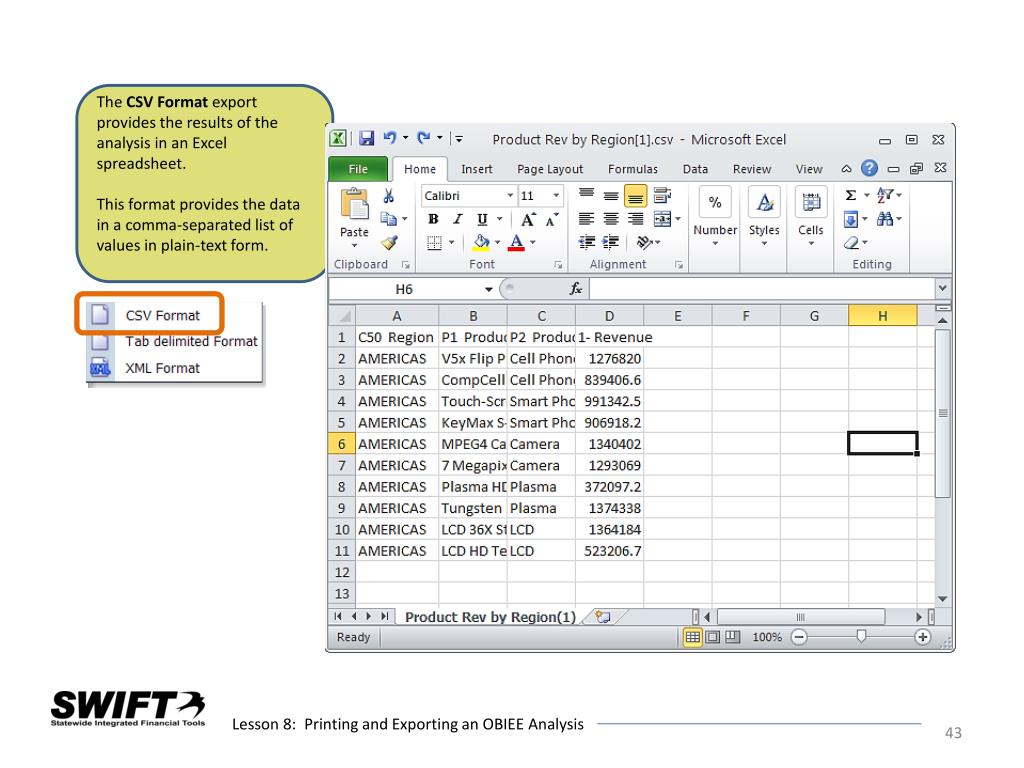Screen dimensions: 1024x768
Task: Open the Styles gallery
Action: pyautogui.click(x=764, y=217)
